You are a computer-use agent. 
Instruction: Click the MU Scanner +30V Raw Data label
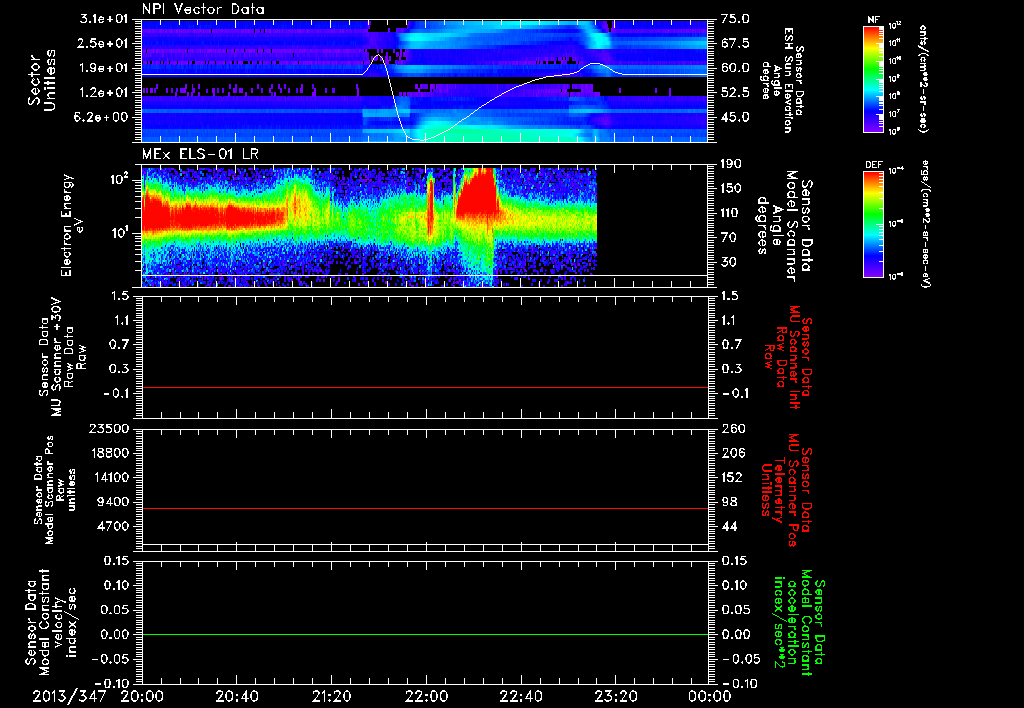pos(62,357)
